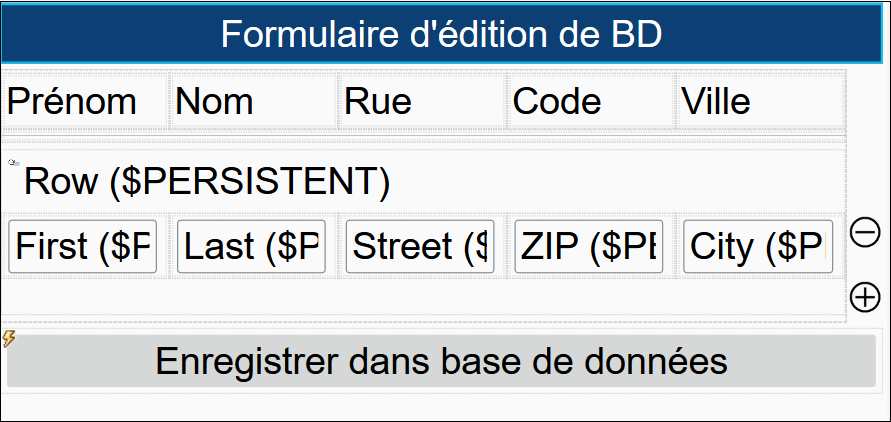
Task: Select the Street input field
Action: point(420,246)
